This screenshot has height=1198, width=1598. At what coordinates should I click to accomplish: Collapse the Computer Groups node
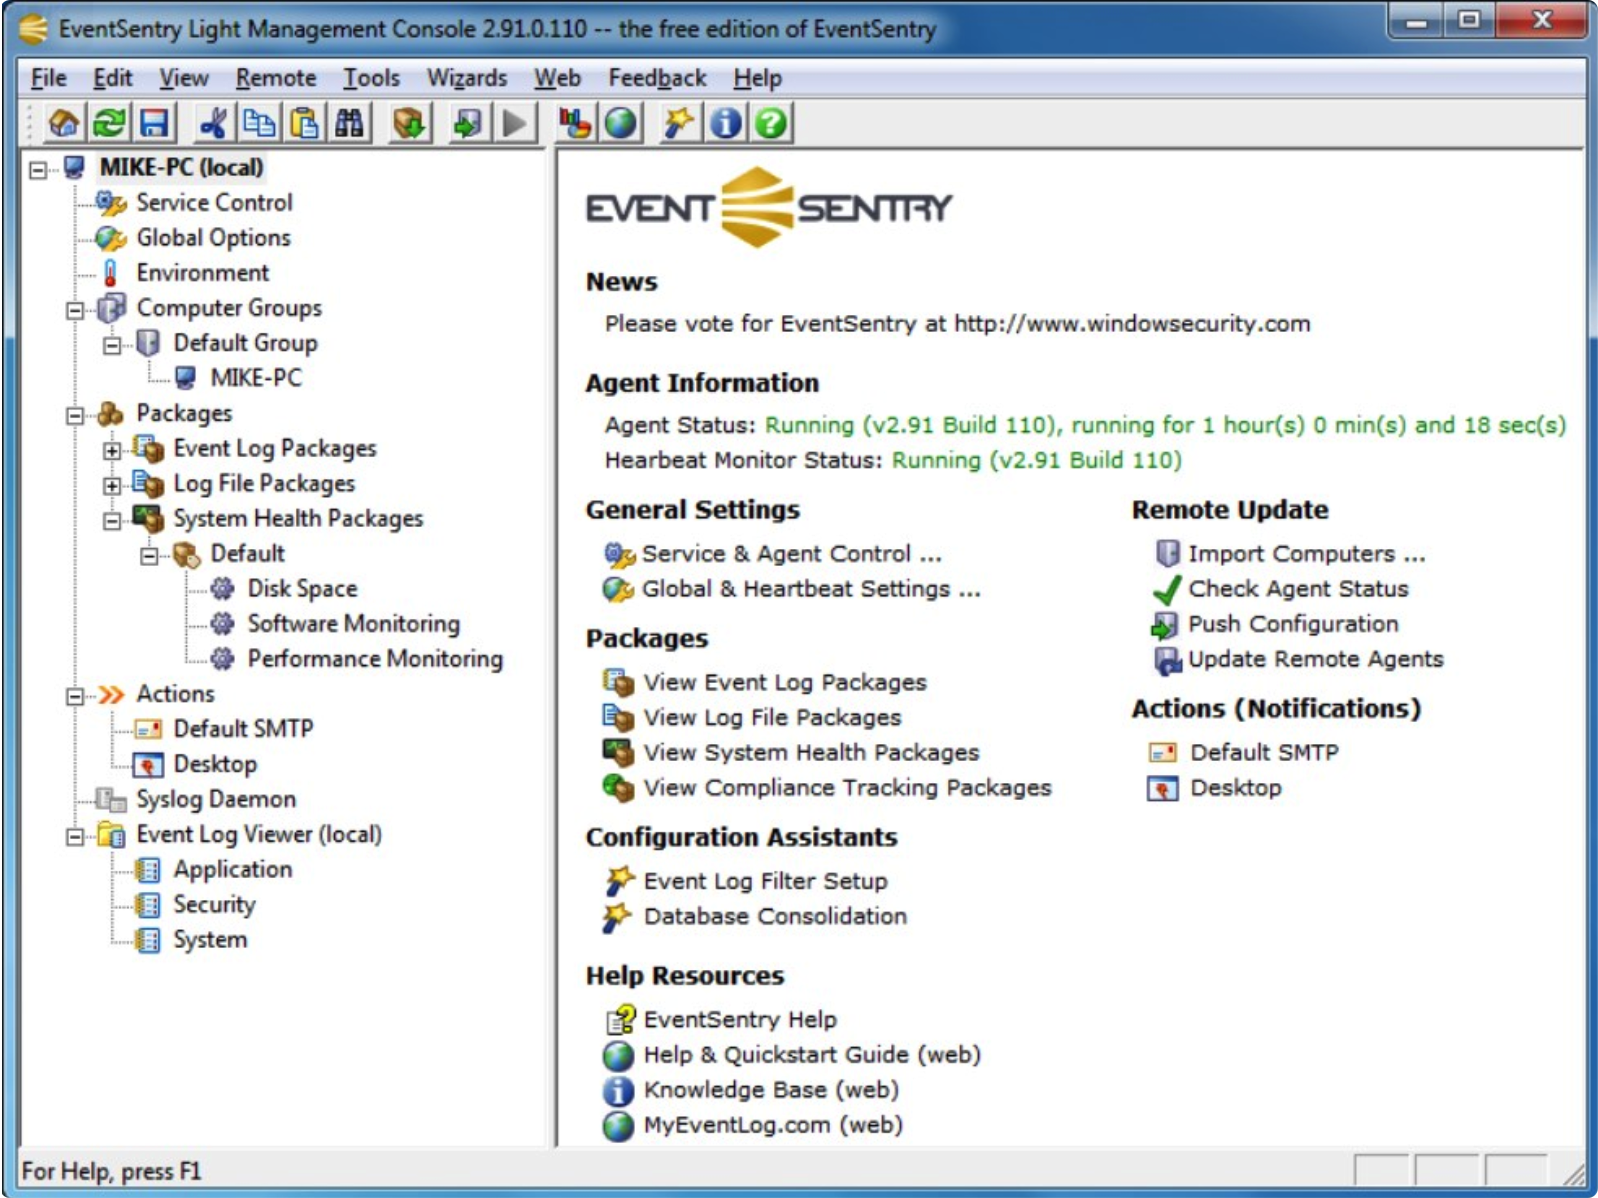[x=75, y=310]
